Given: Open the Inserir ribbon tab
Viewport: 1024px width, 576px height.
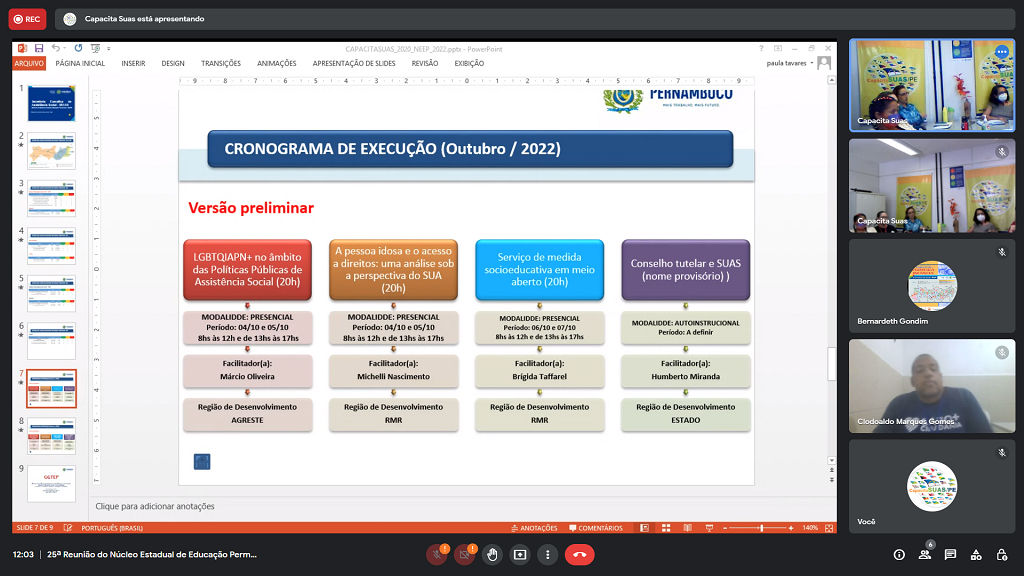Looking at the screenshot, I should point(133,63).
